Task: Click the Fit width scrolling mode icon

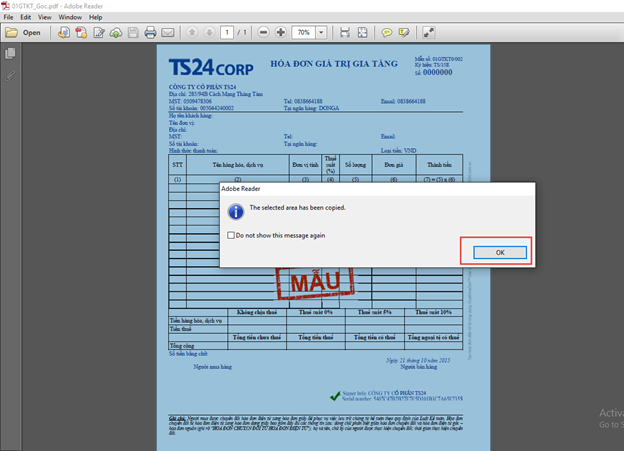Action: click(x=345, y=33)
